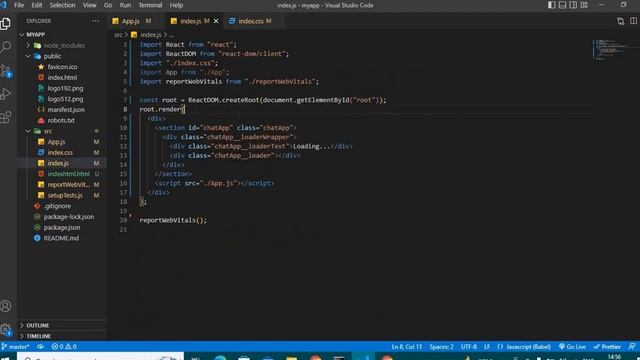Open Run and Debug view

pyautogui.click(x=6, y=94)
